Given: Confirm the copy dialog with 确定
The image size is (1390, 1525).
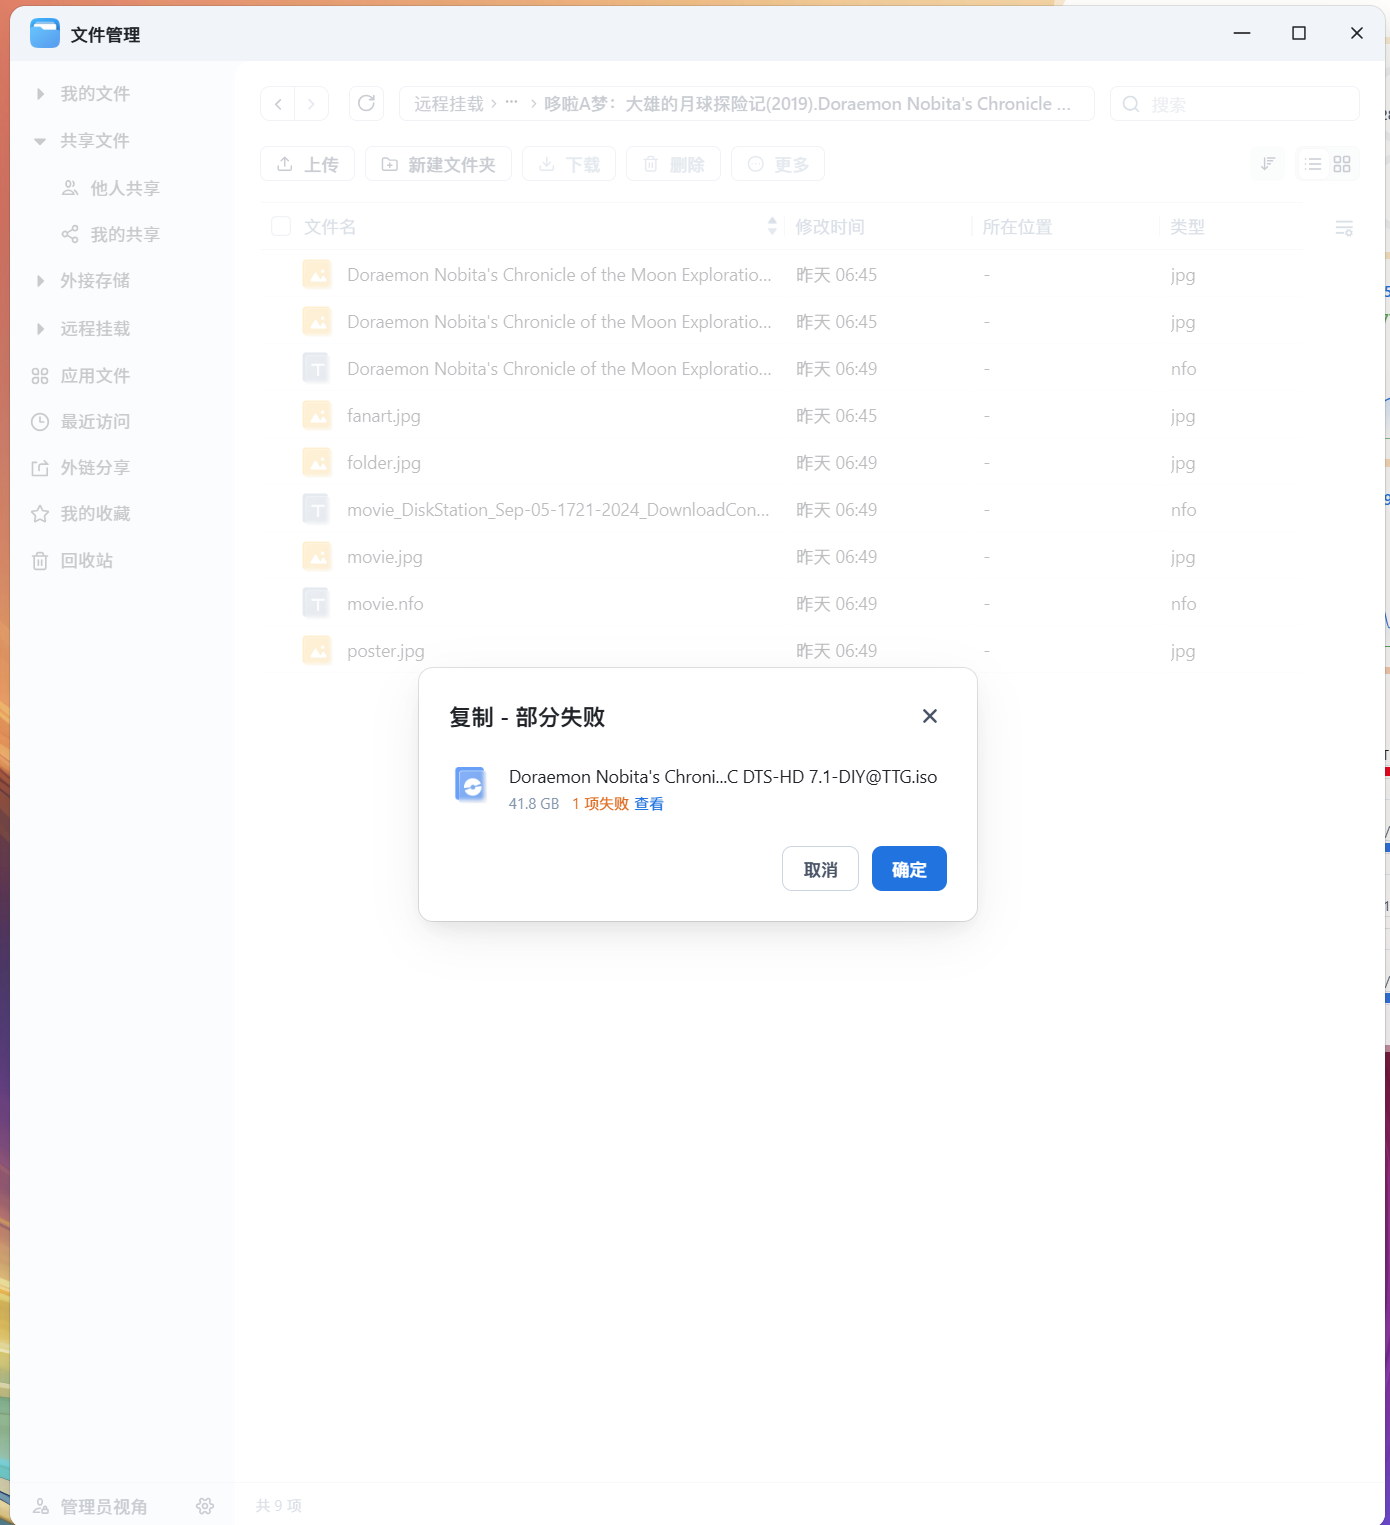Looking at the screenshot, I should click(x=908, y=868).
